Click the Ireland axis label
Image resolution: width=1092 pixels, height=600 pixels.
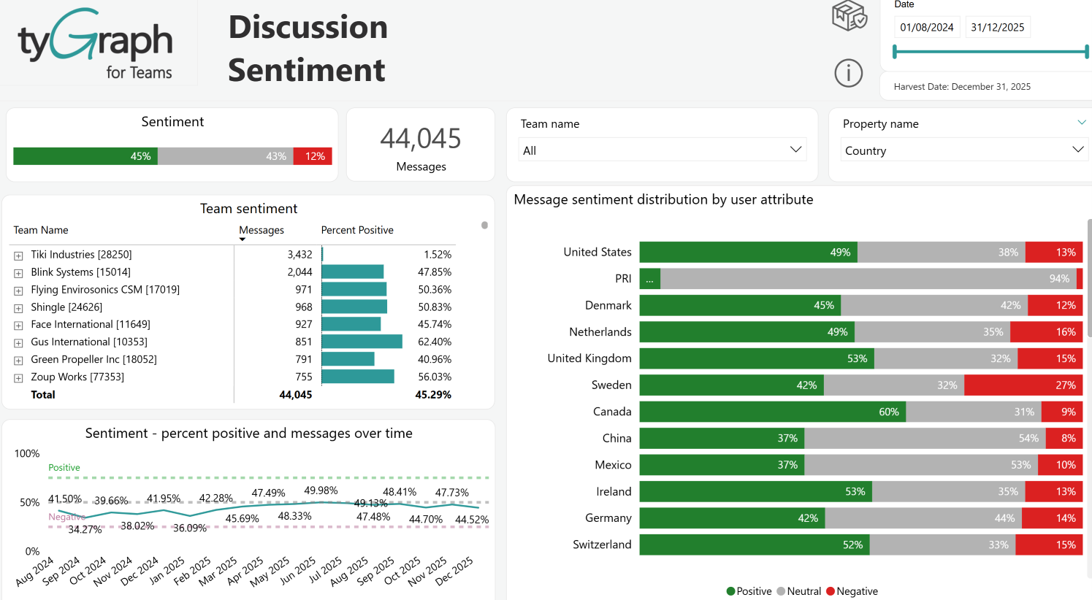click(614, 491)
